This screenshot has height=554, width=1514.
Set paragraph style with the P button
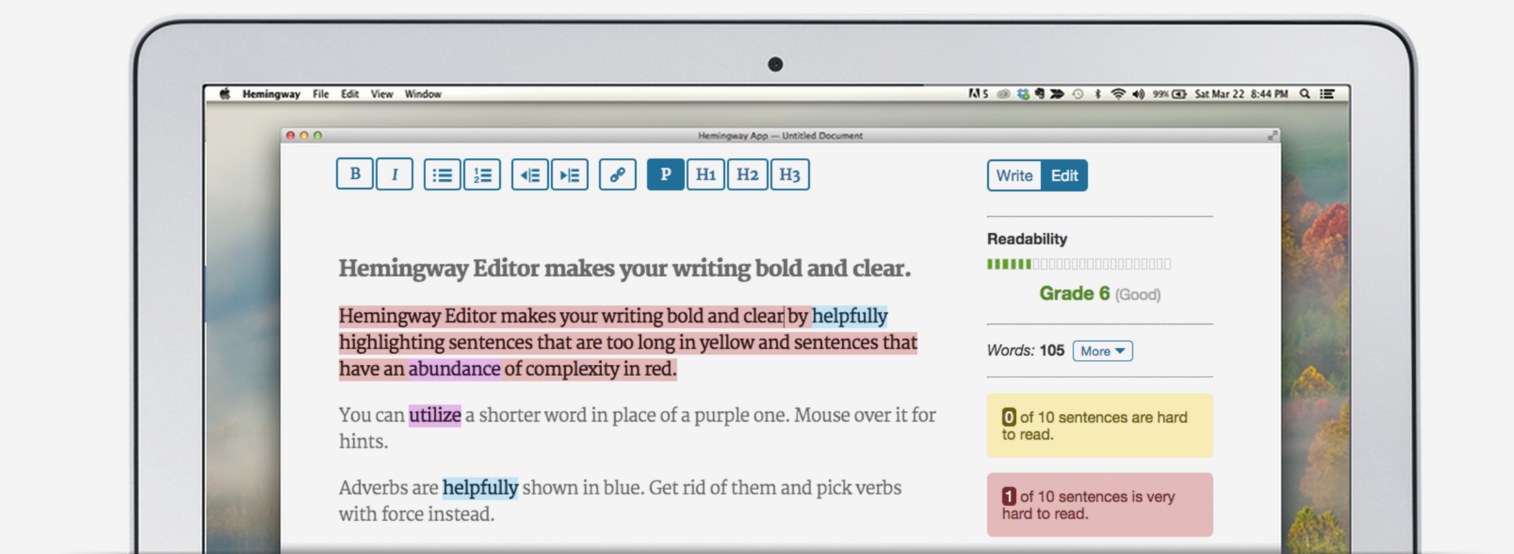click(665, 175)
